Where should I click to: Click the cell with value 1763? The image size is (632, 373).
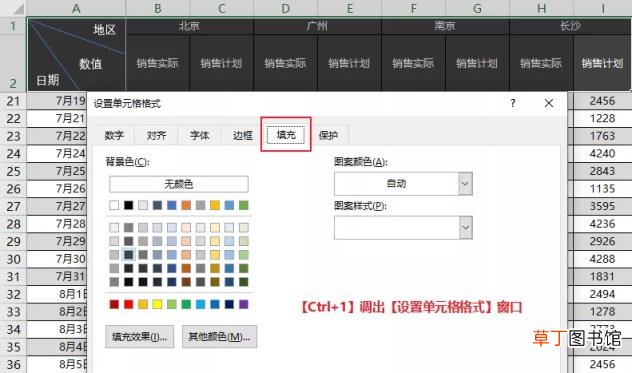(x=602, y=136)
